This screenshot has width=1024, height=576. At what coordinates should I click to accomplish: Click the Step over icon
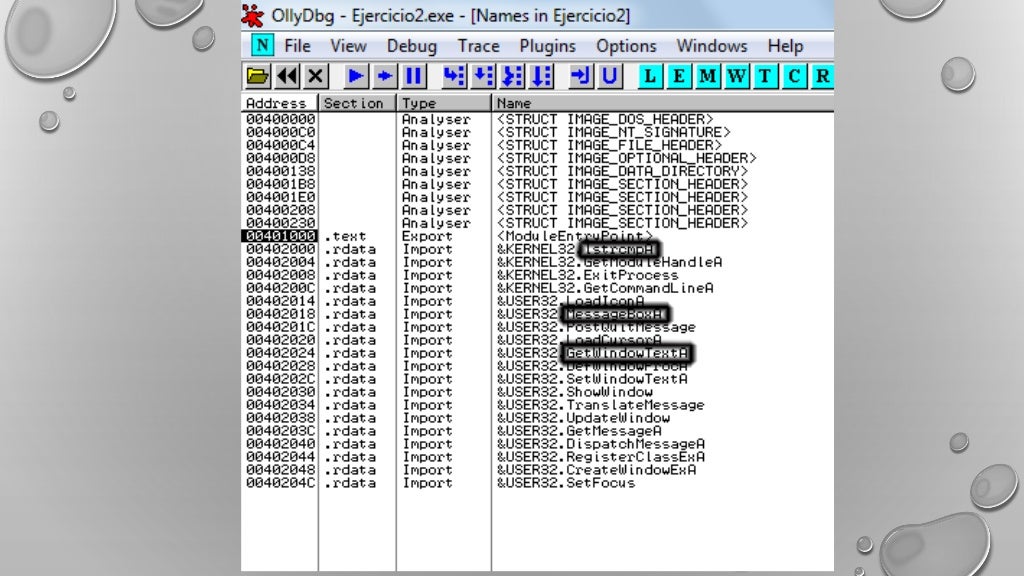click(483, 76)
